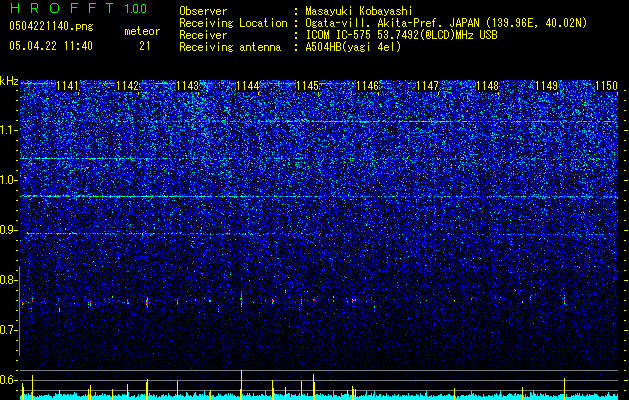The width and height of the screenshot is (629, 400).
Task: Click the meteor echo near 1149 in spectrogram
Action: tap(564, 301)
